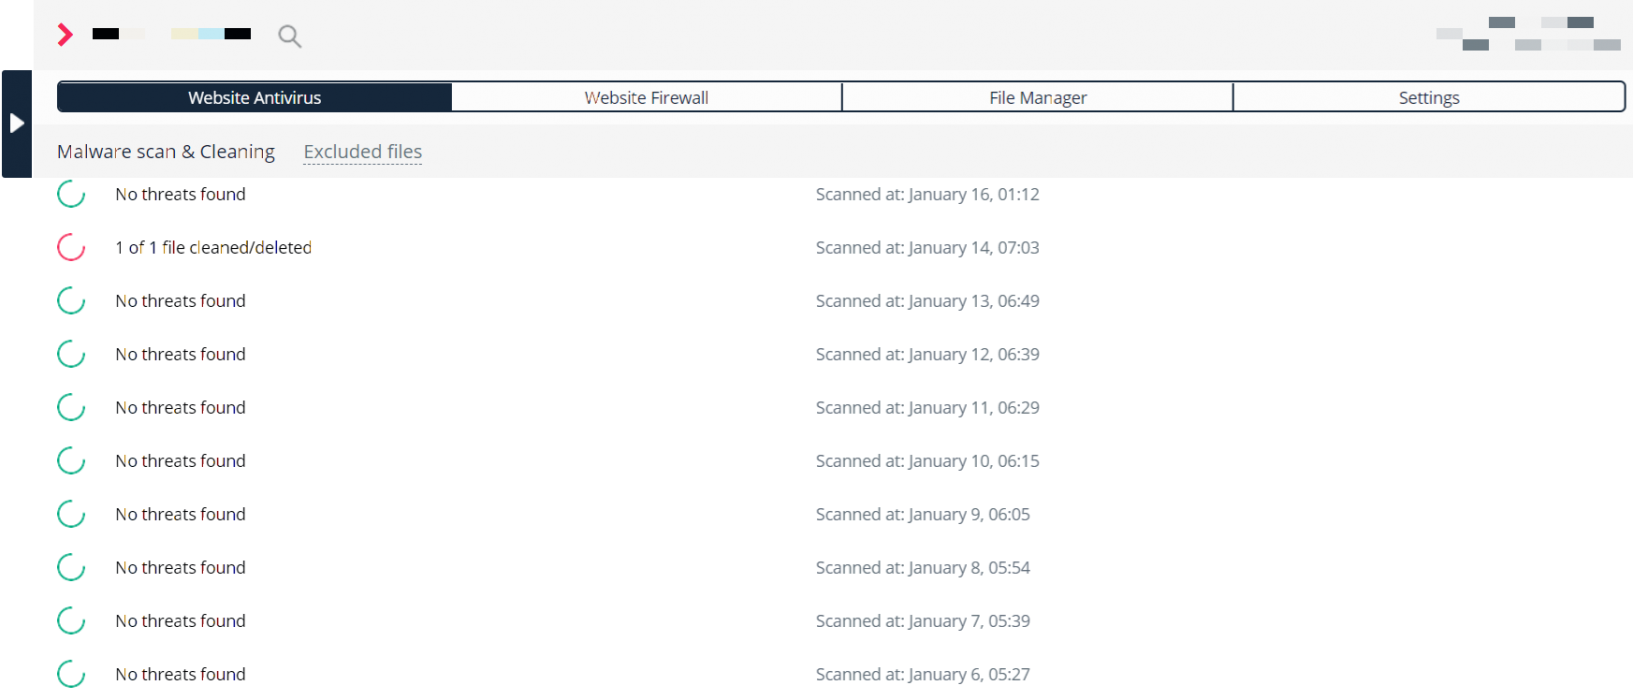The width and height of the screenshot is (1633, 700).
Task: Open the Excluded files link
Action: tap(363, 152)
